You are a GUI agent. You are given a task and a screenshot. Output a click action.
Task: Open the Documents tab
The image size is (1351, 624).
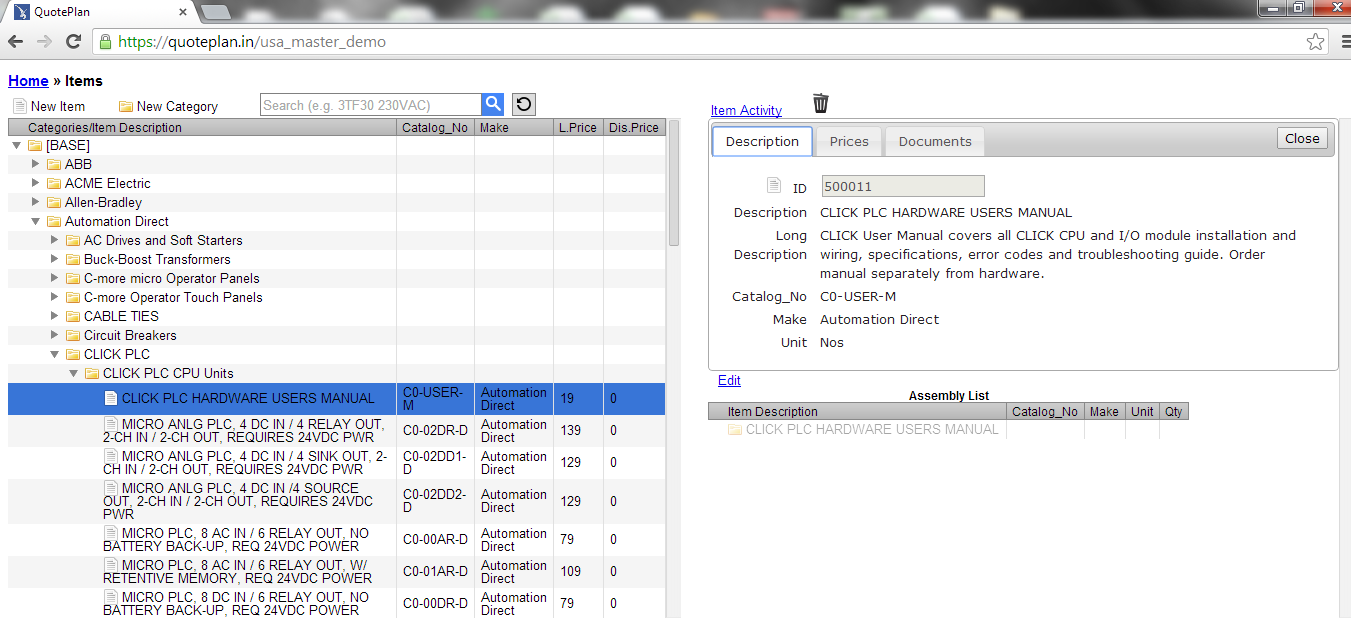(935, 141)
